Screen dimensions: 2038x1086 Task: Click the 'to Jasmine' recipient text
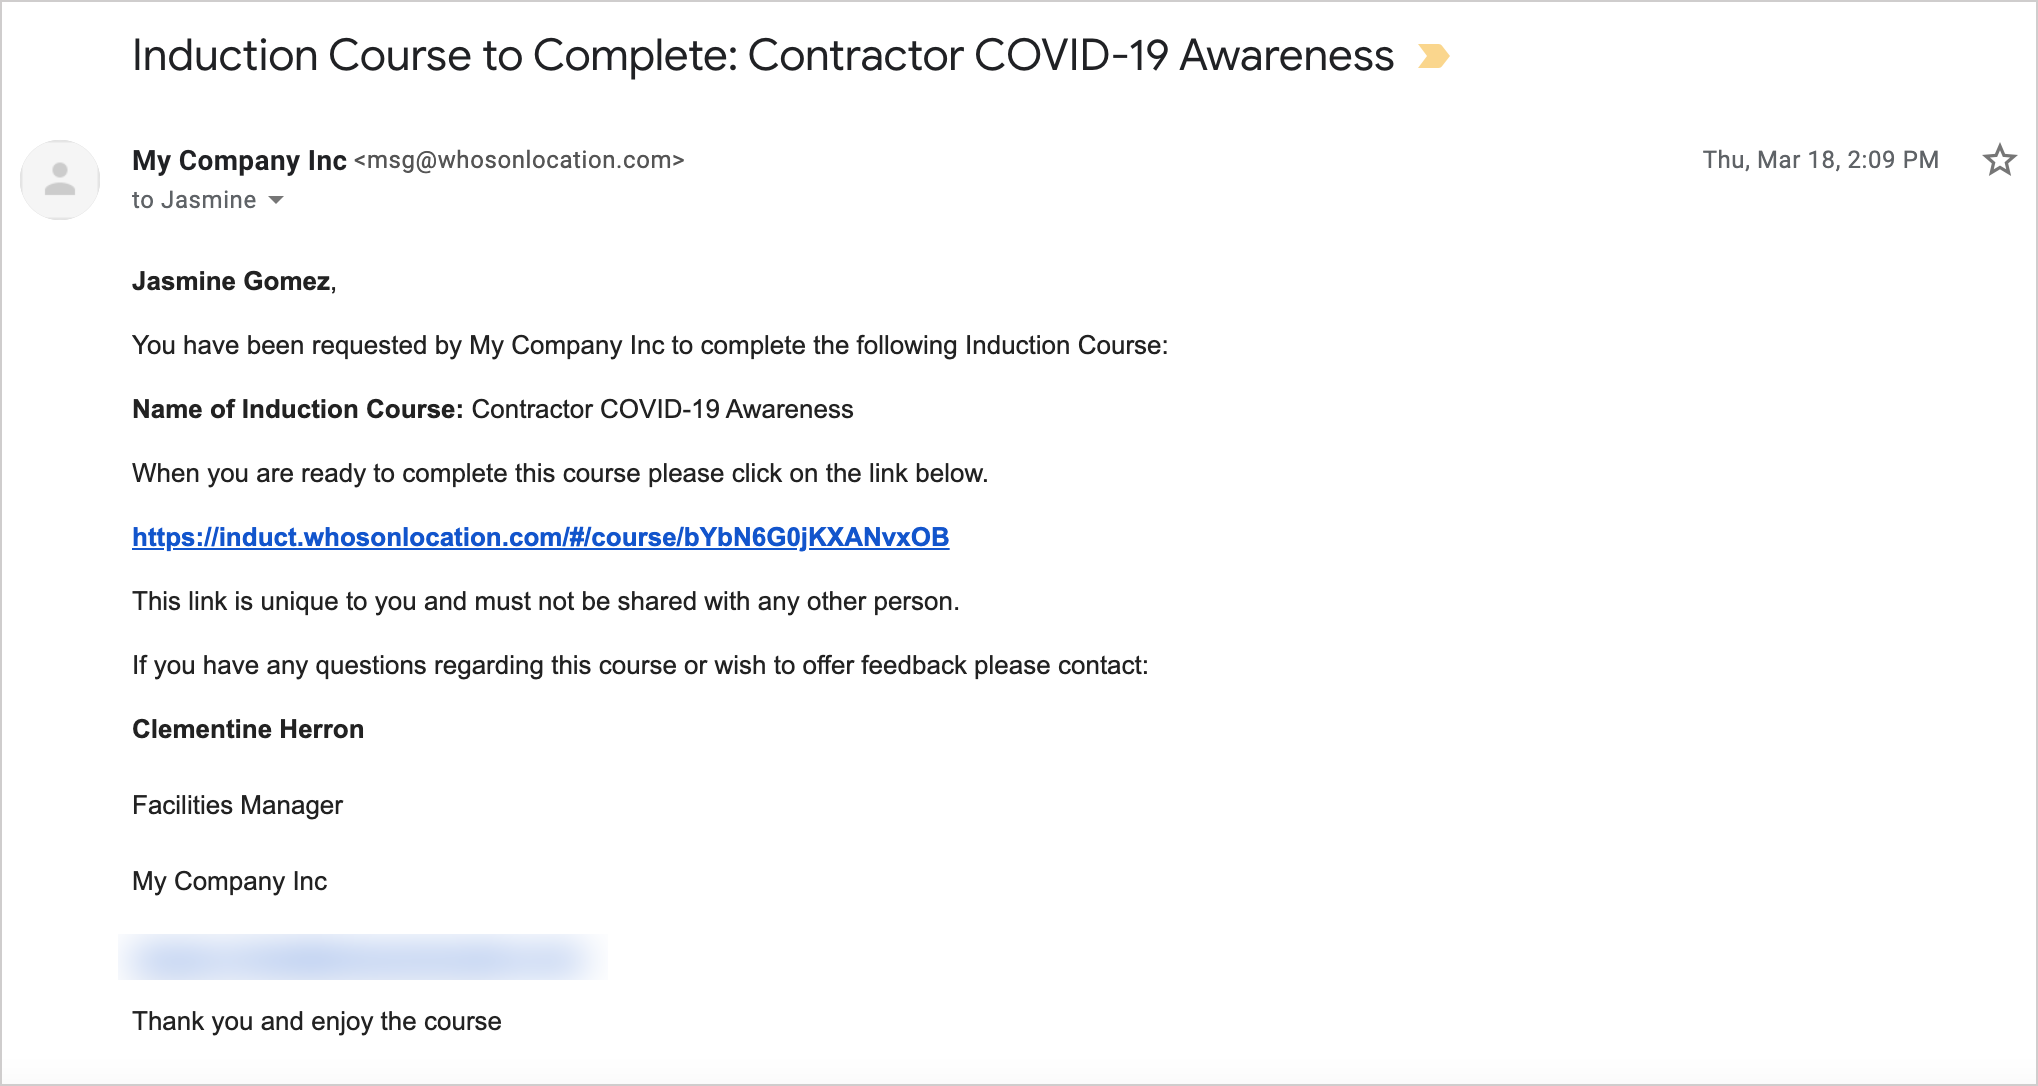tap(194, 200)
